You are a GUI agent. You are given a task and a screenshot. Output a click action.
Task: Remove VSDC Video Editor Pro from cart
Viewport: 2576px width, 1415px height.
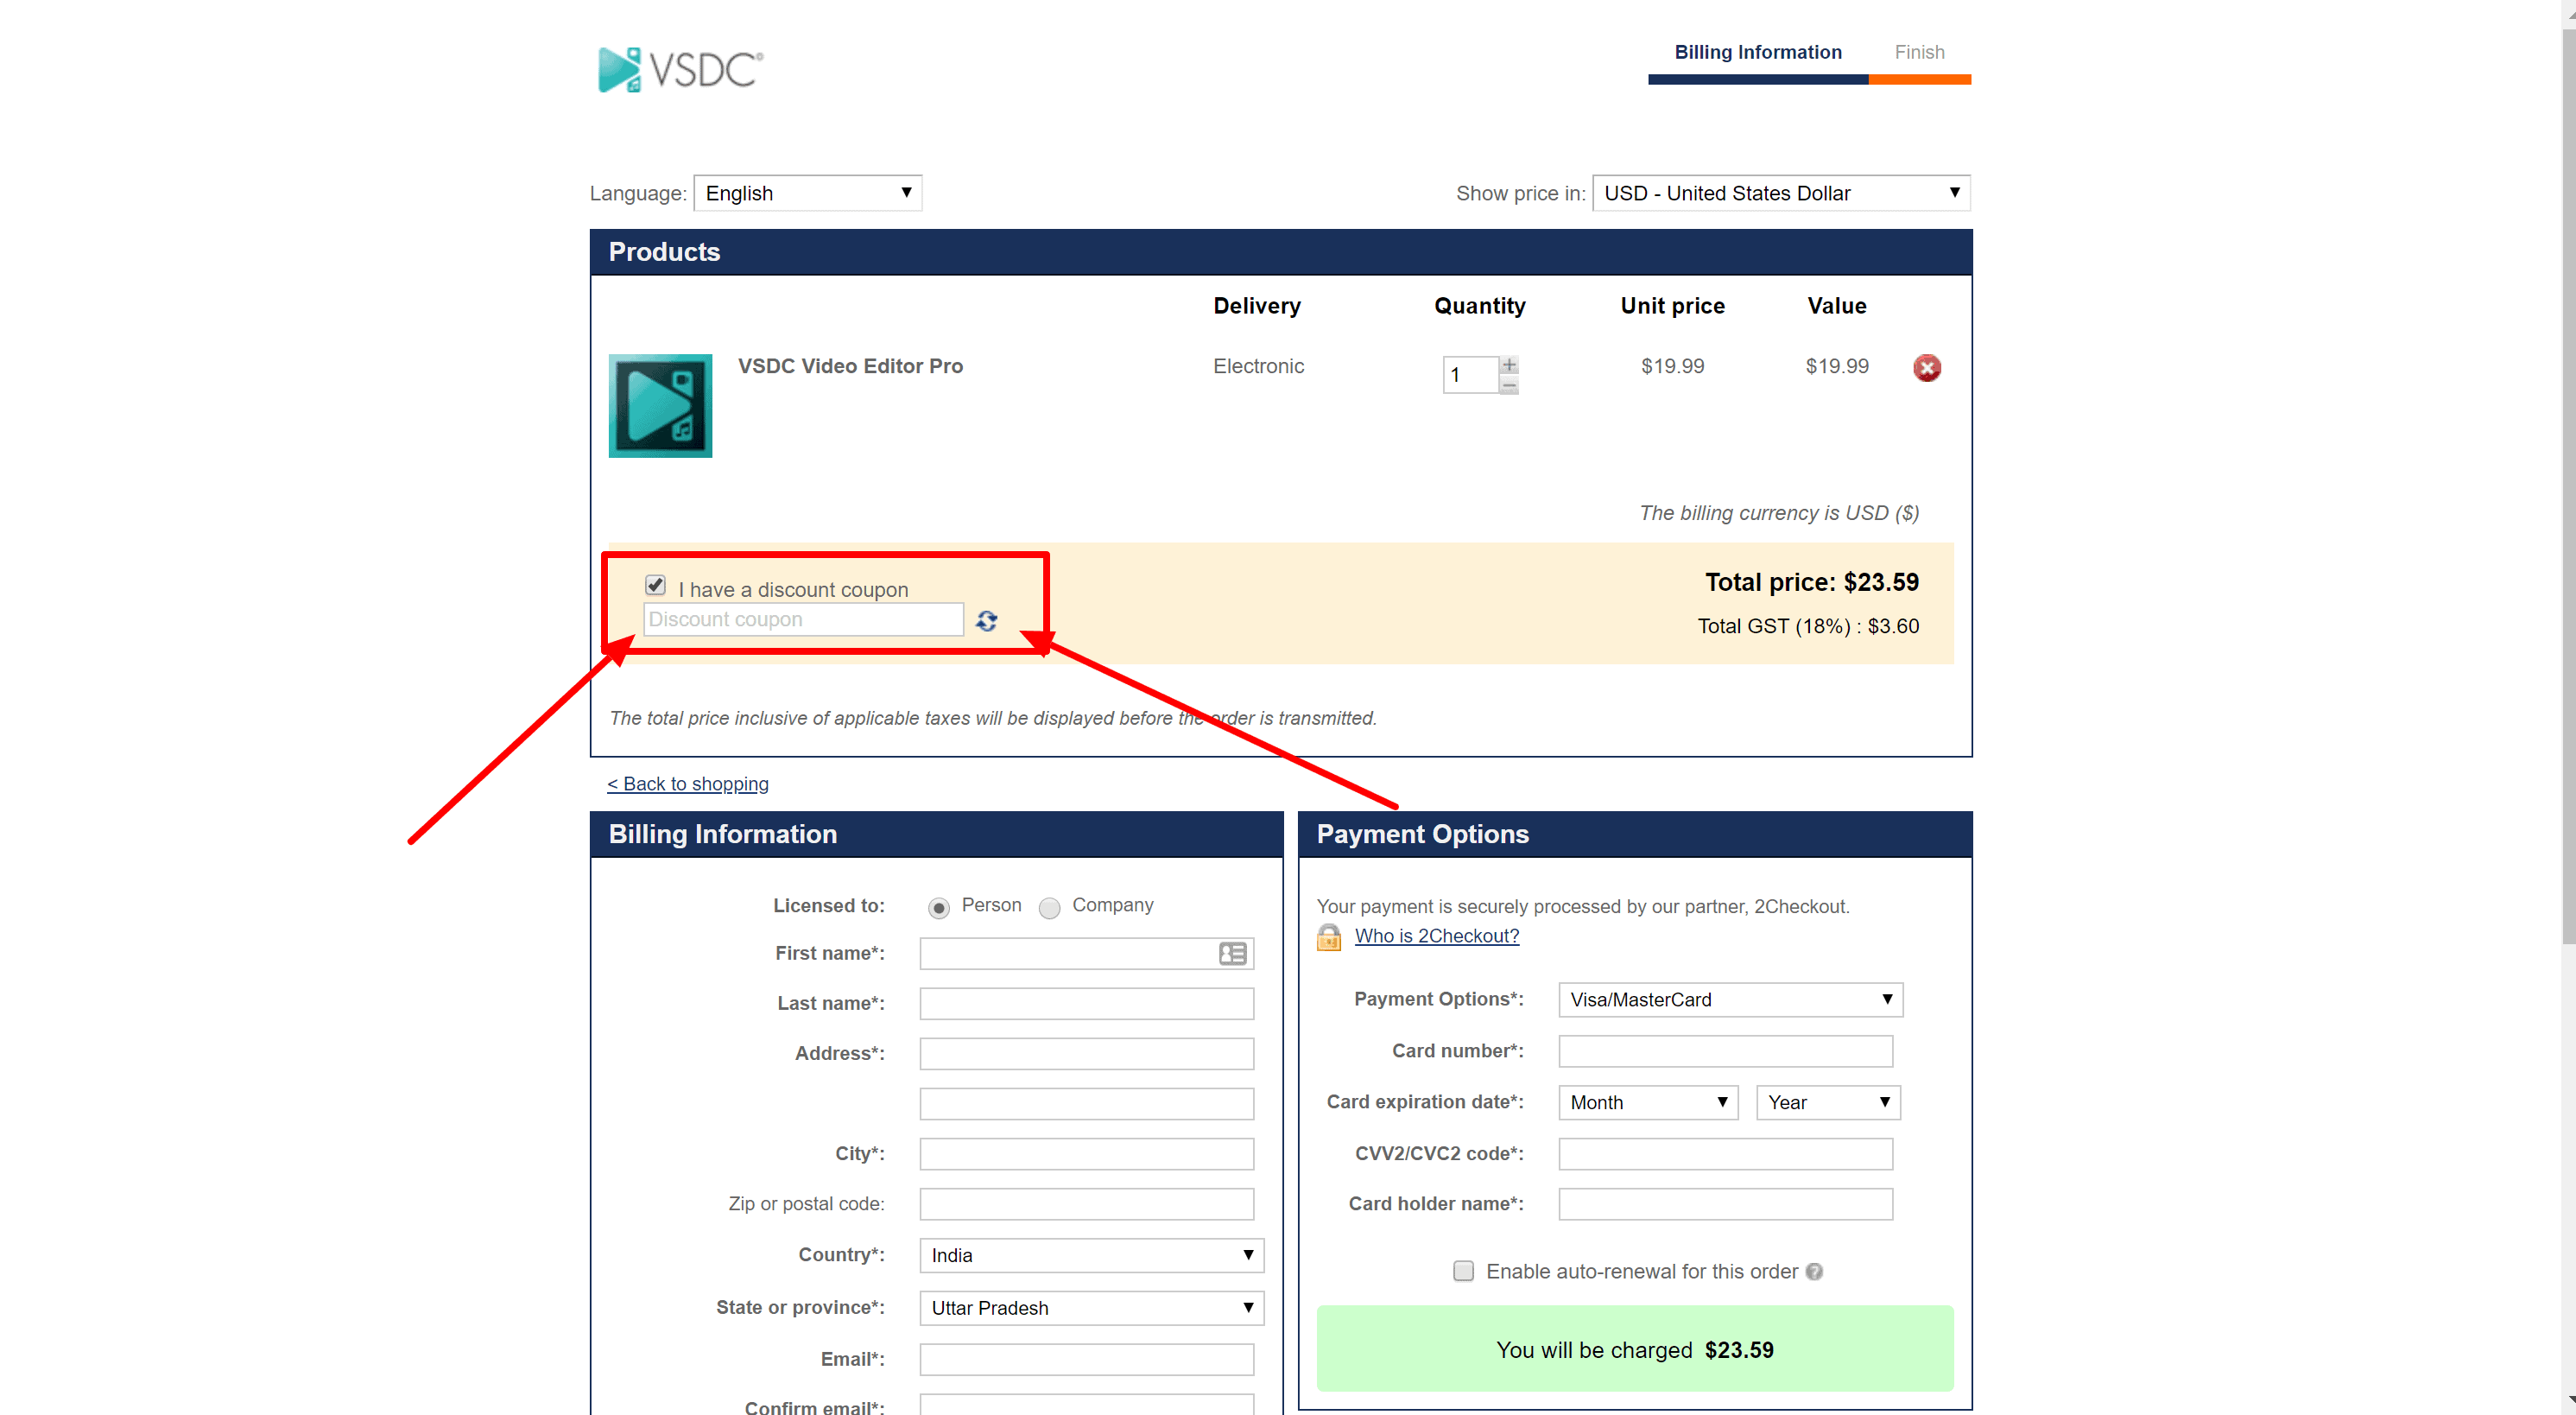(1927, 367)
